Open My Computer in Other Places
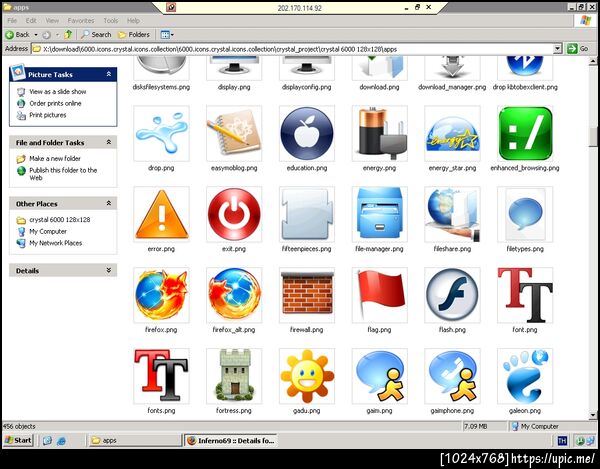This screenshot has width=600, height=469. tap(48, 231)
